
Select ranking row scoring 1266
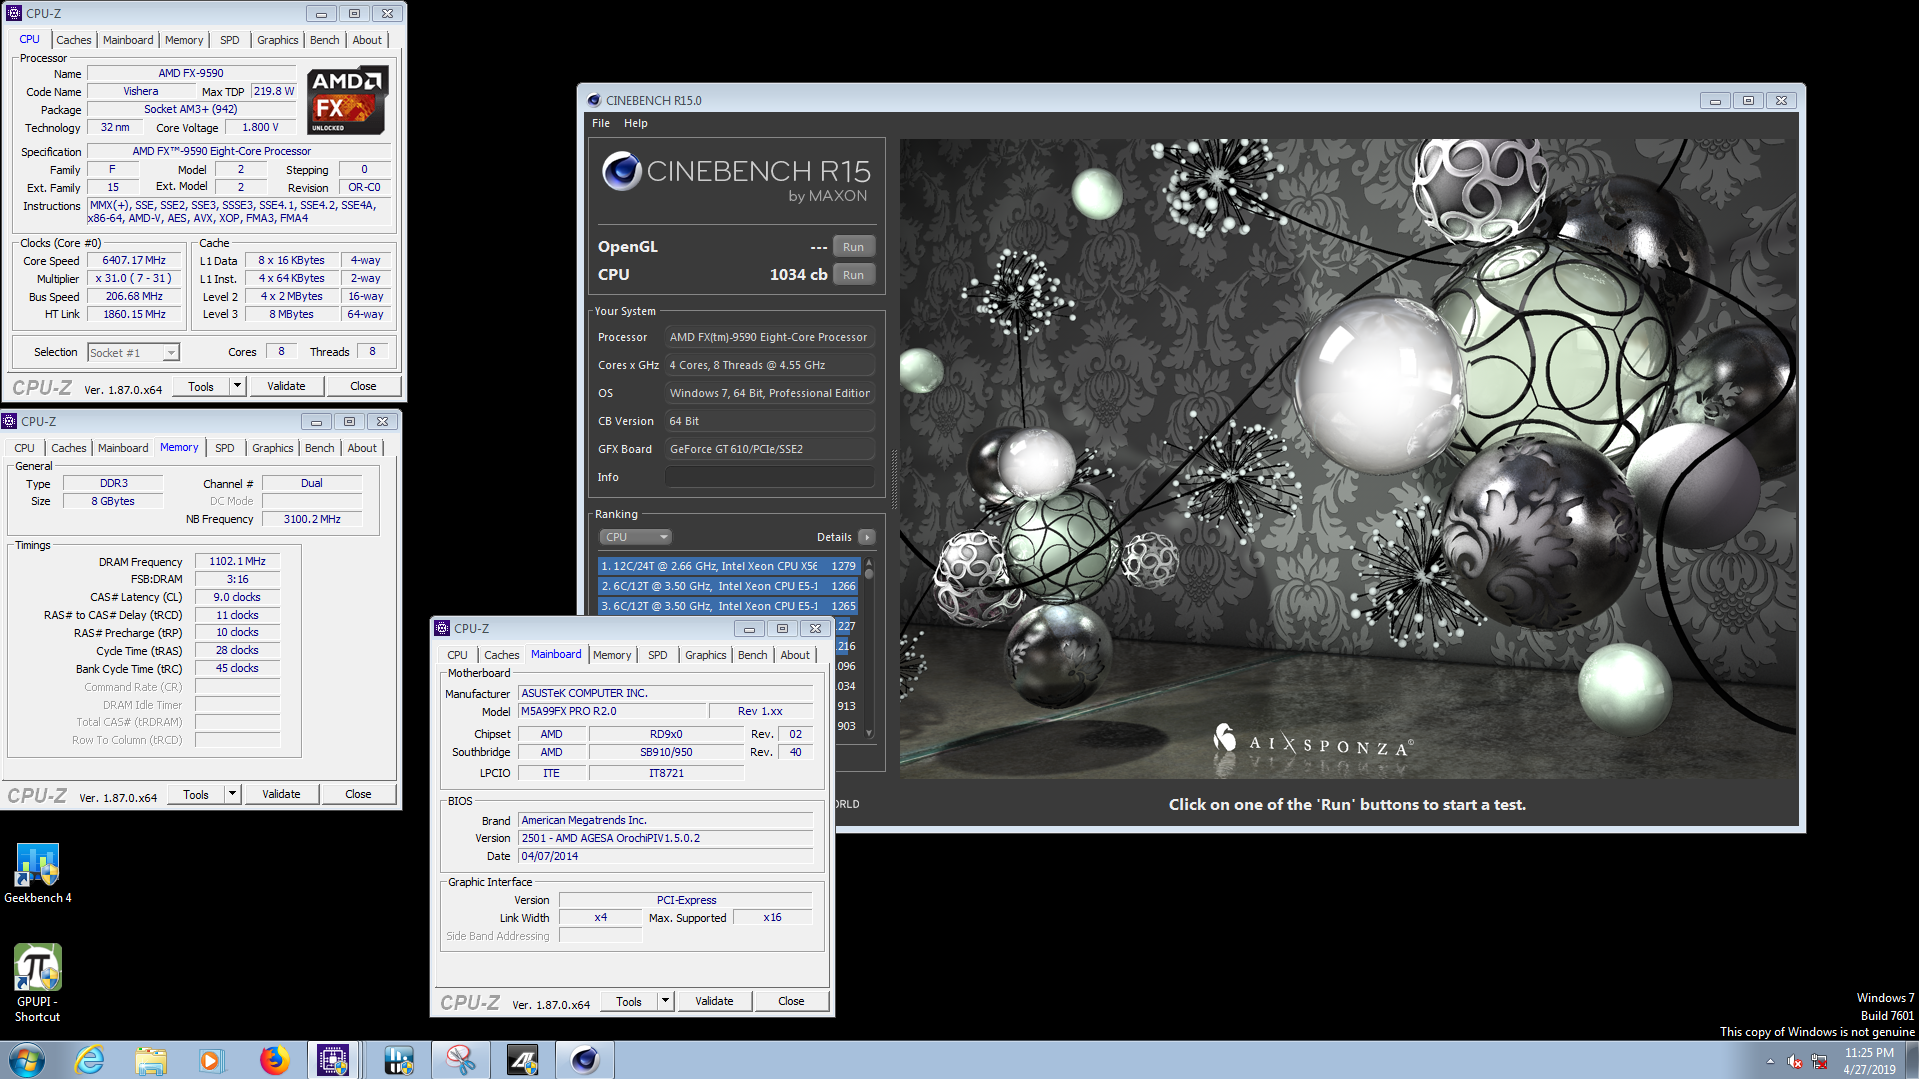pos(728,586)
